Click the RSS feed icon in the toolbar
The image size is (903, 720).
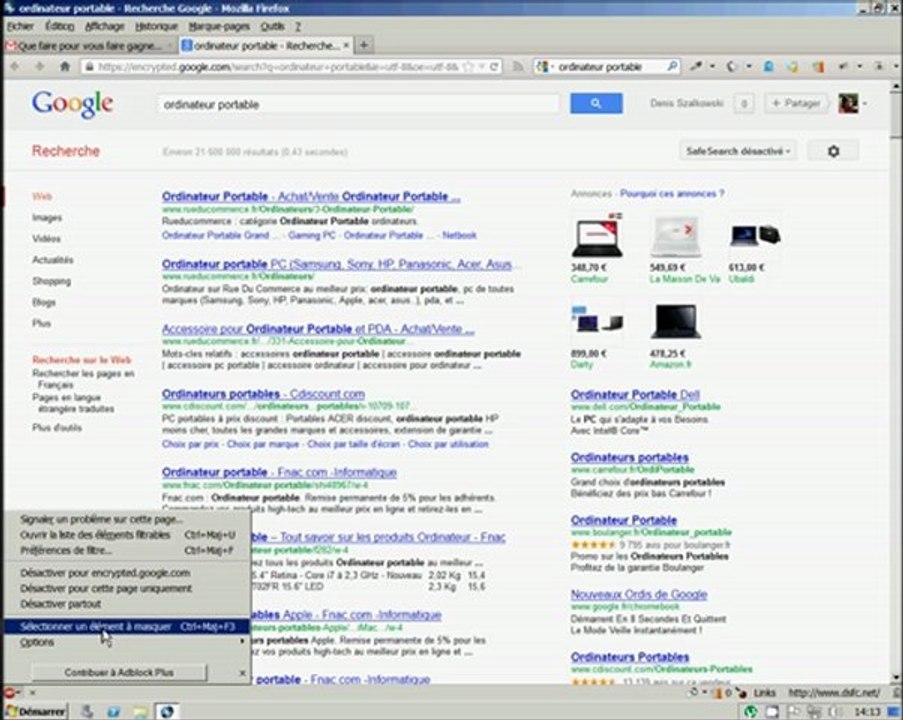pos(518,67)
